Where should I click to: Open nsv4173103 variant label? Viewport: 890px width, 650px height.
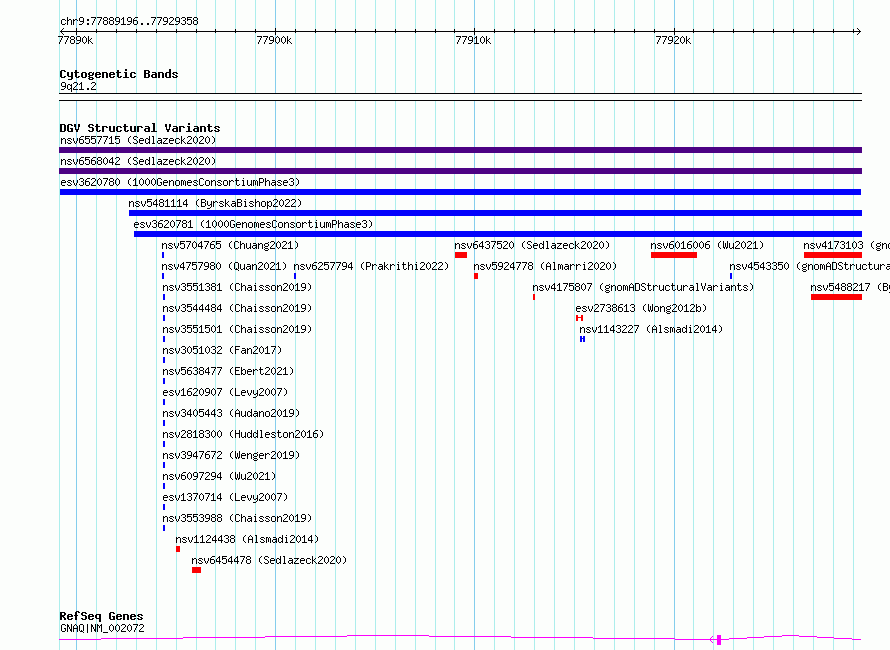point(846,245)
